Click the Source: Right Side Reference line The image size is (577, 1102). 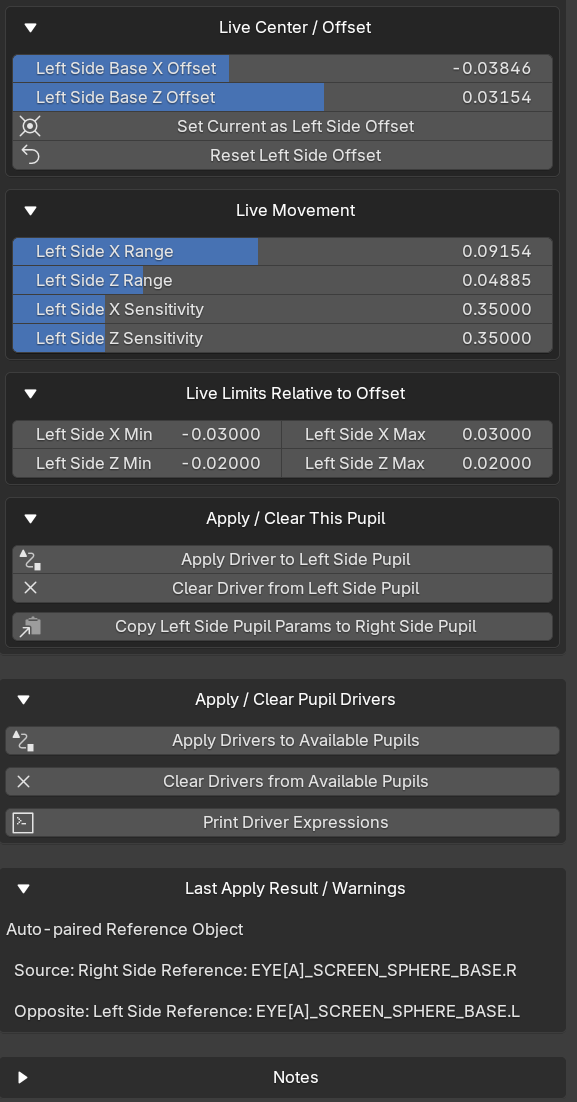point(266,971)
